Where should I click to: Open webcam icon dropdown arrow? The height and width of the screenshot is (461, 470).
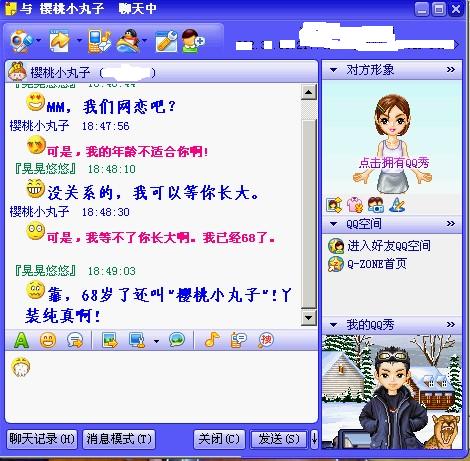[39, 41]
